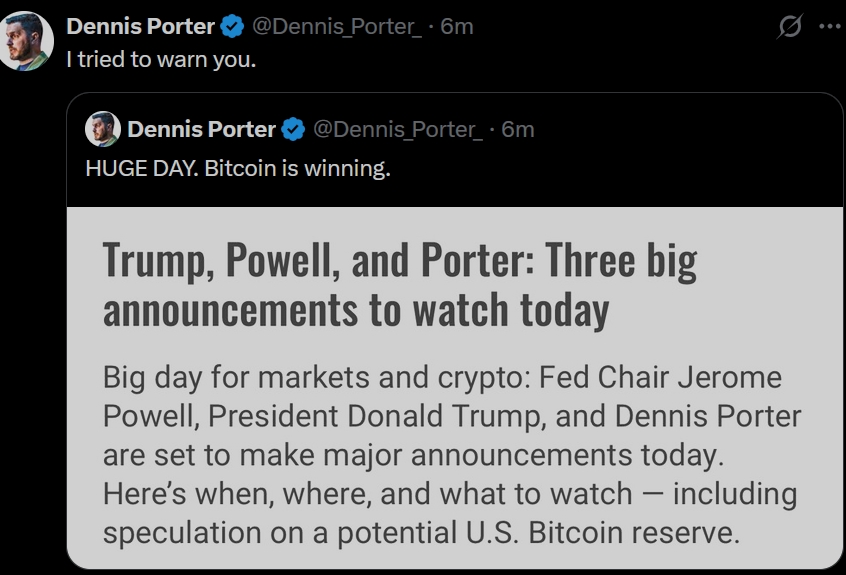846x575 pixels.
Task: Click the small avatar in the quoted tweet
Action: click(102, 129)
